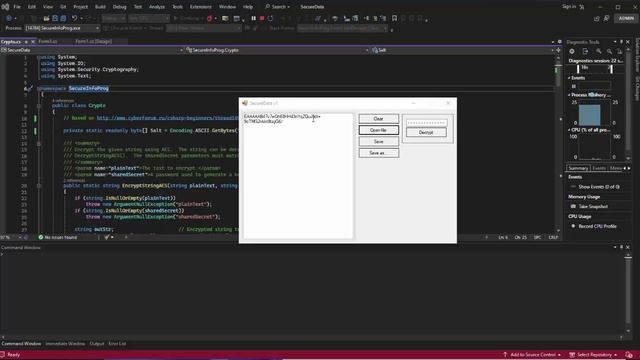The width and height of the screenshot is (640, 360).
Task: Collapse the Events graph section triangle
Action: coord(569,78)
